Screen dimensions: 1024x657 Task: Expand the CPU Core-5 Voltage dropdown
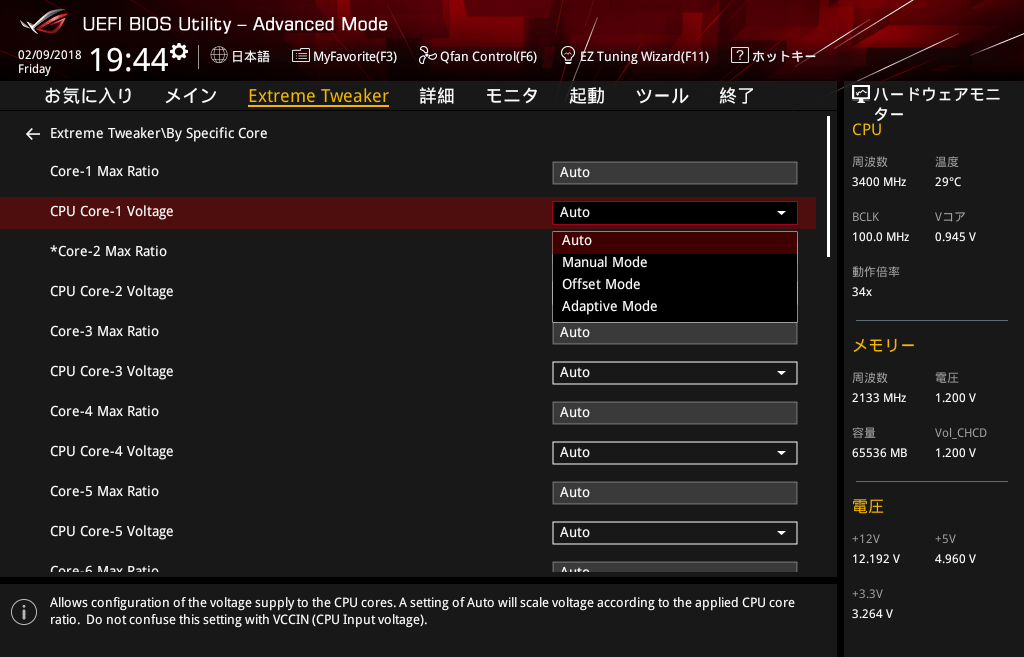675,532
